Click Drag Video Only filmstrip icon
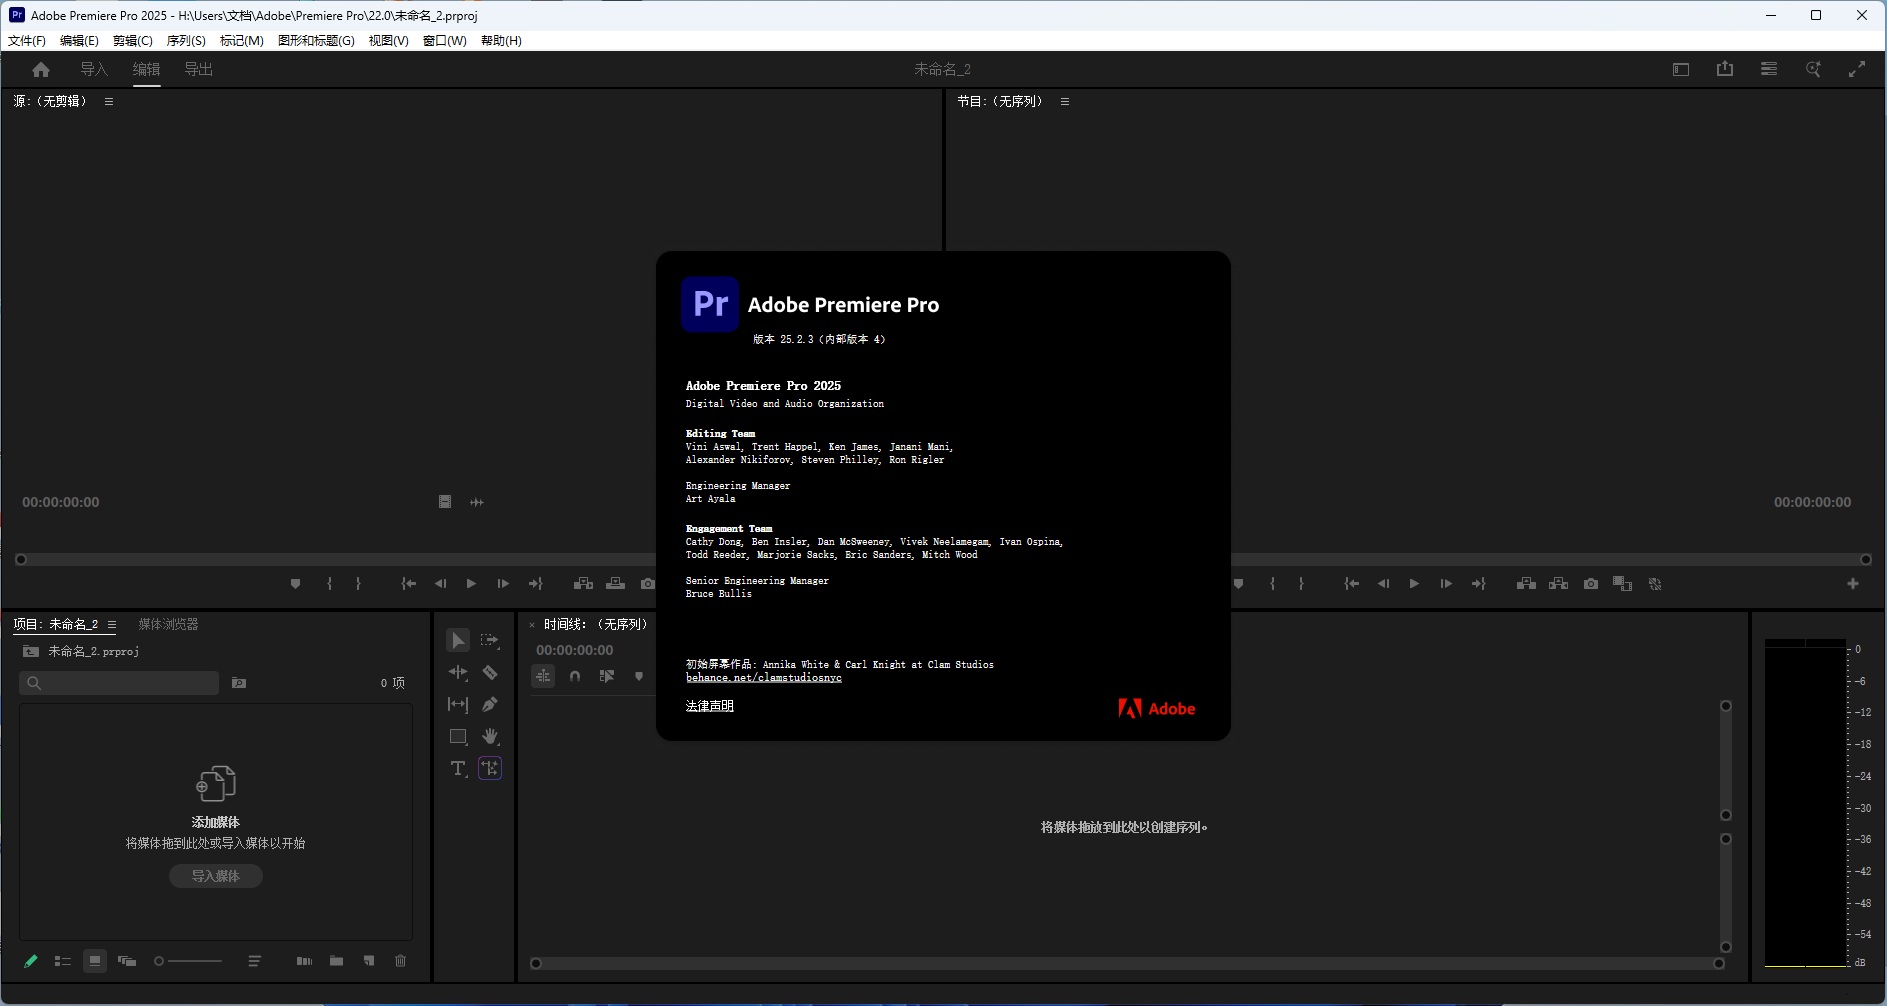Image resolution: width=1887 pixels, height=1006 pixels. tap(445, 502)
